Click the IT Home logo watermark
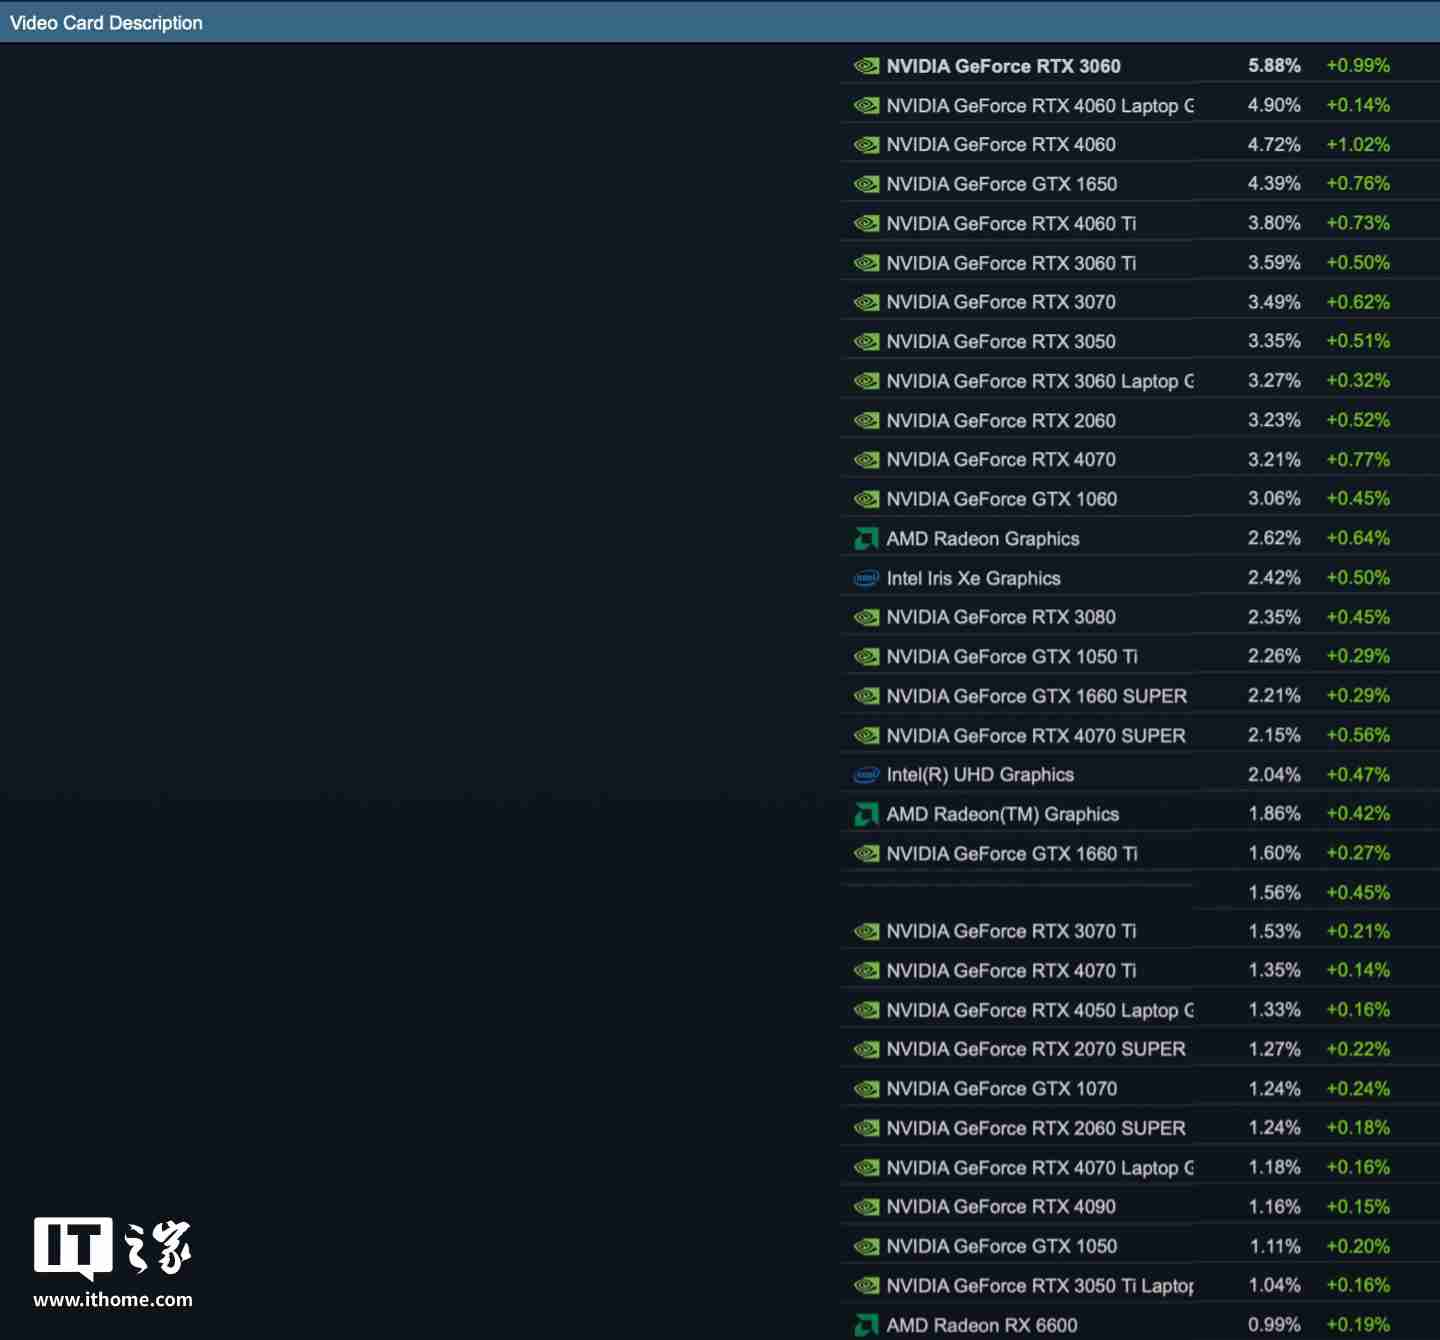 click(x=112, y=1247)
